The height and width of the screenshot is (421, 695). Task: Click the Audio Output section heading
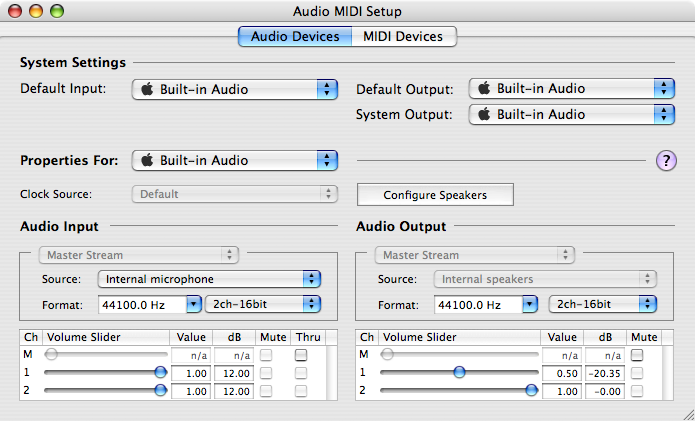(401, 226)
